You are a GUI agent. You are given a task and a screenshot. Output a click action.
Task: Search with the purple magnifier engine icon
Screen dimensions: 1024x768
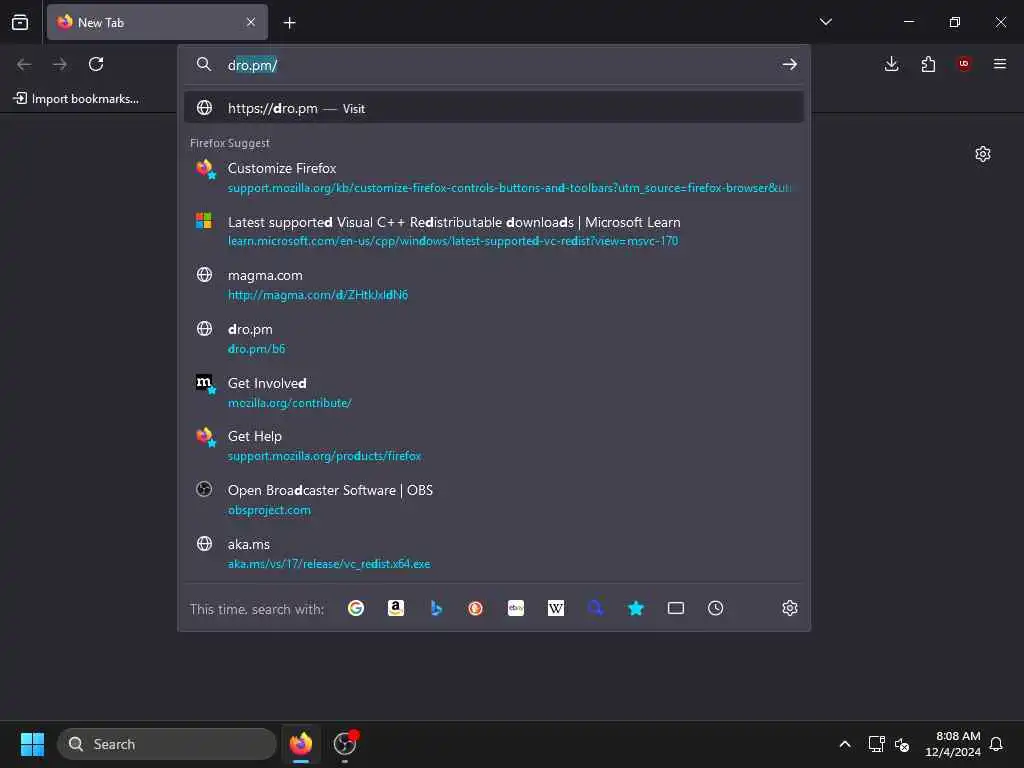596,608
